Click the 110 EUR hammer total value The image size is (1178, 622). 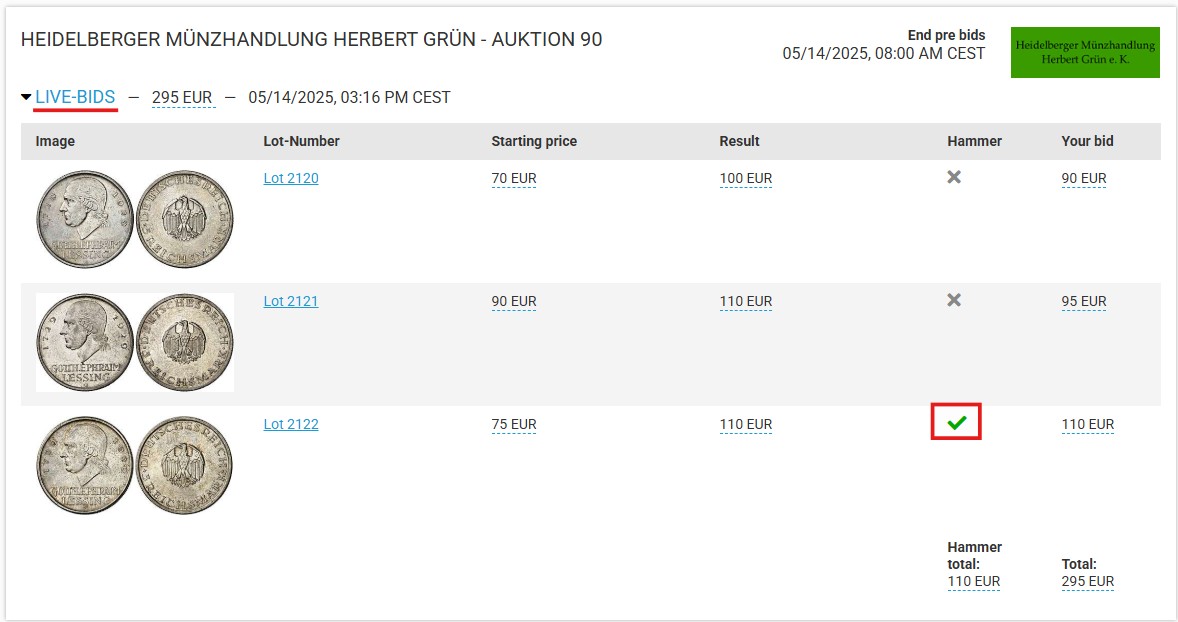[974, 581]
